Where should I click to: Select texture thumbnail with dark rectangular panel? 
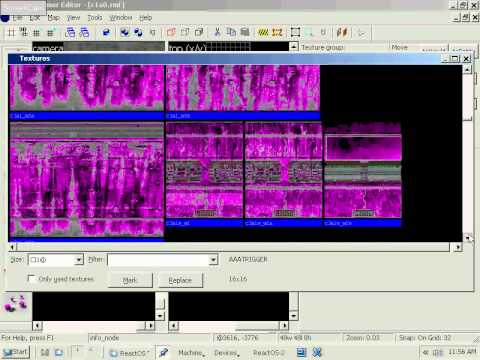pyautogui.click(x=363, y=171)
